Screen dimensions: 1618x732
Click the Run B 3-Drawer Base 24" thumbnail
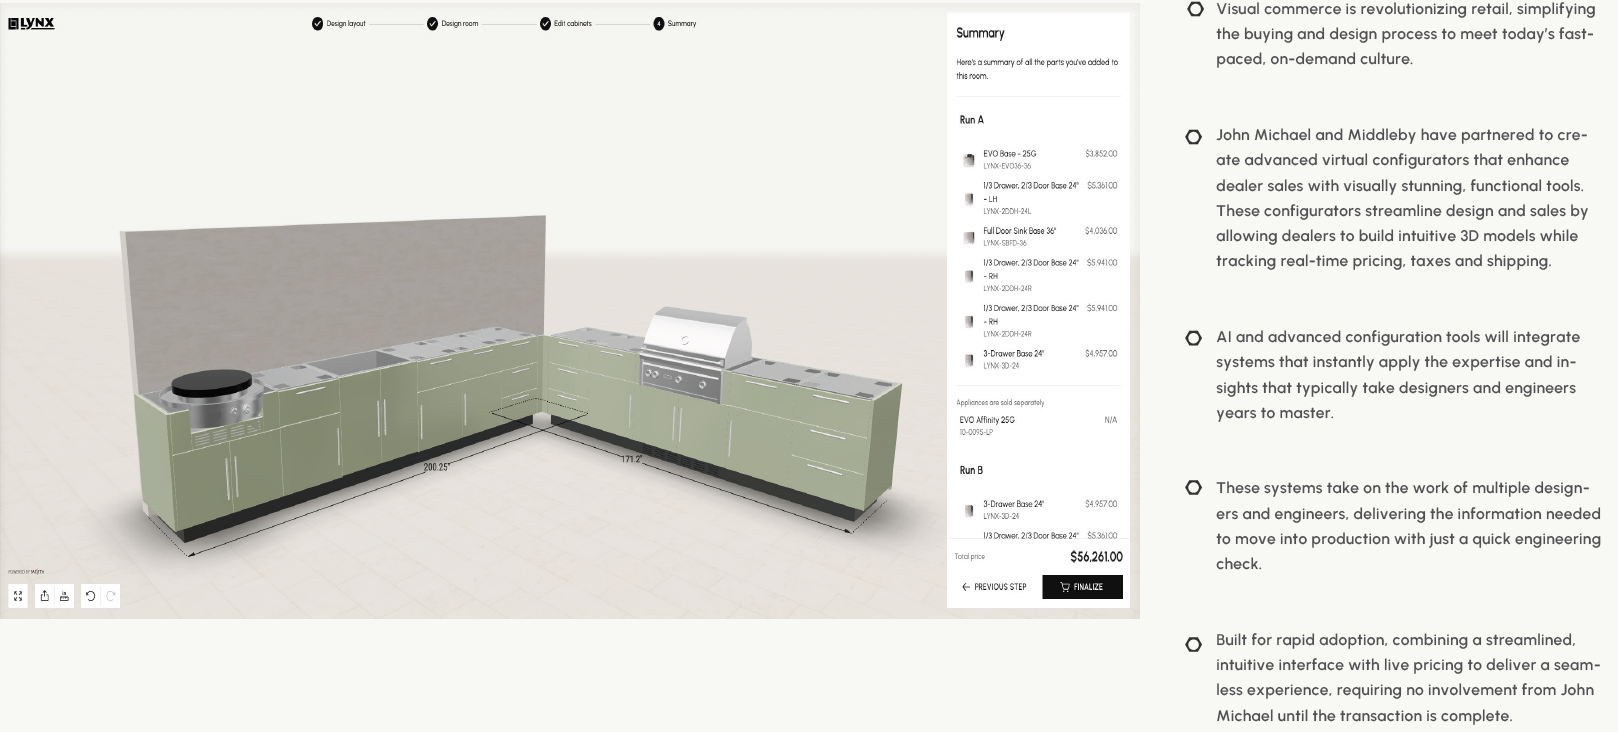969,510
